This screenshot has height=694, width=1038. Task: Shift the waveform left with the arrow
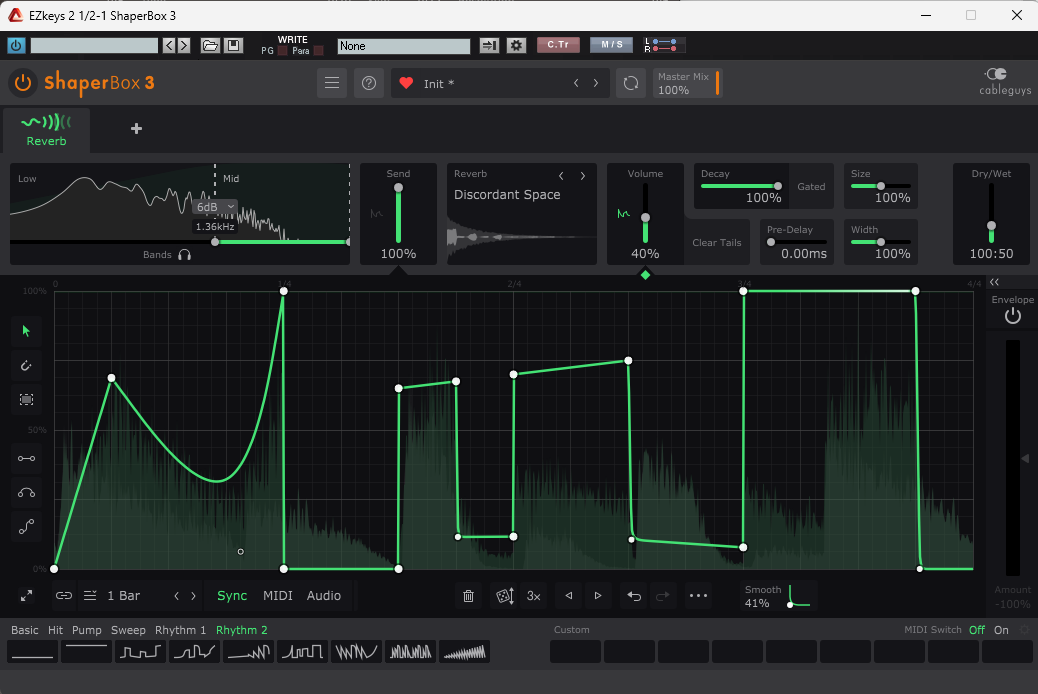(x=569, y=596)
